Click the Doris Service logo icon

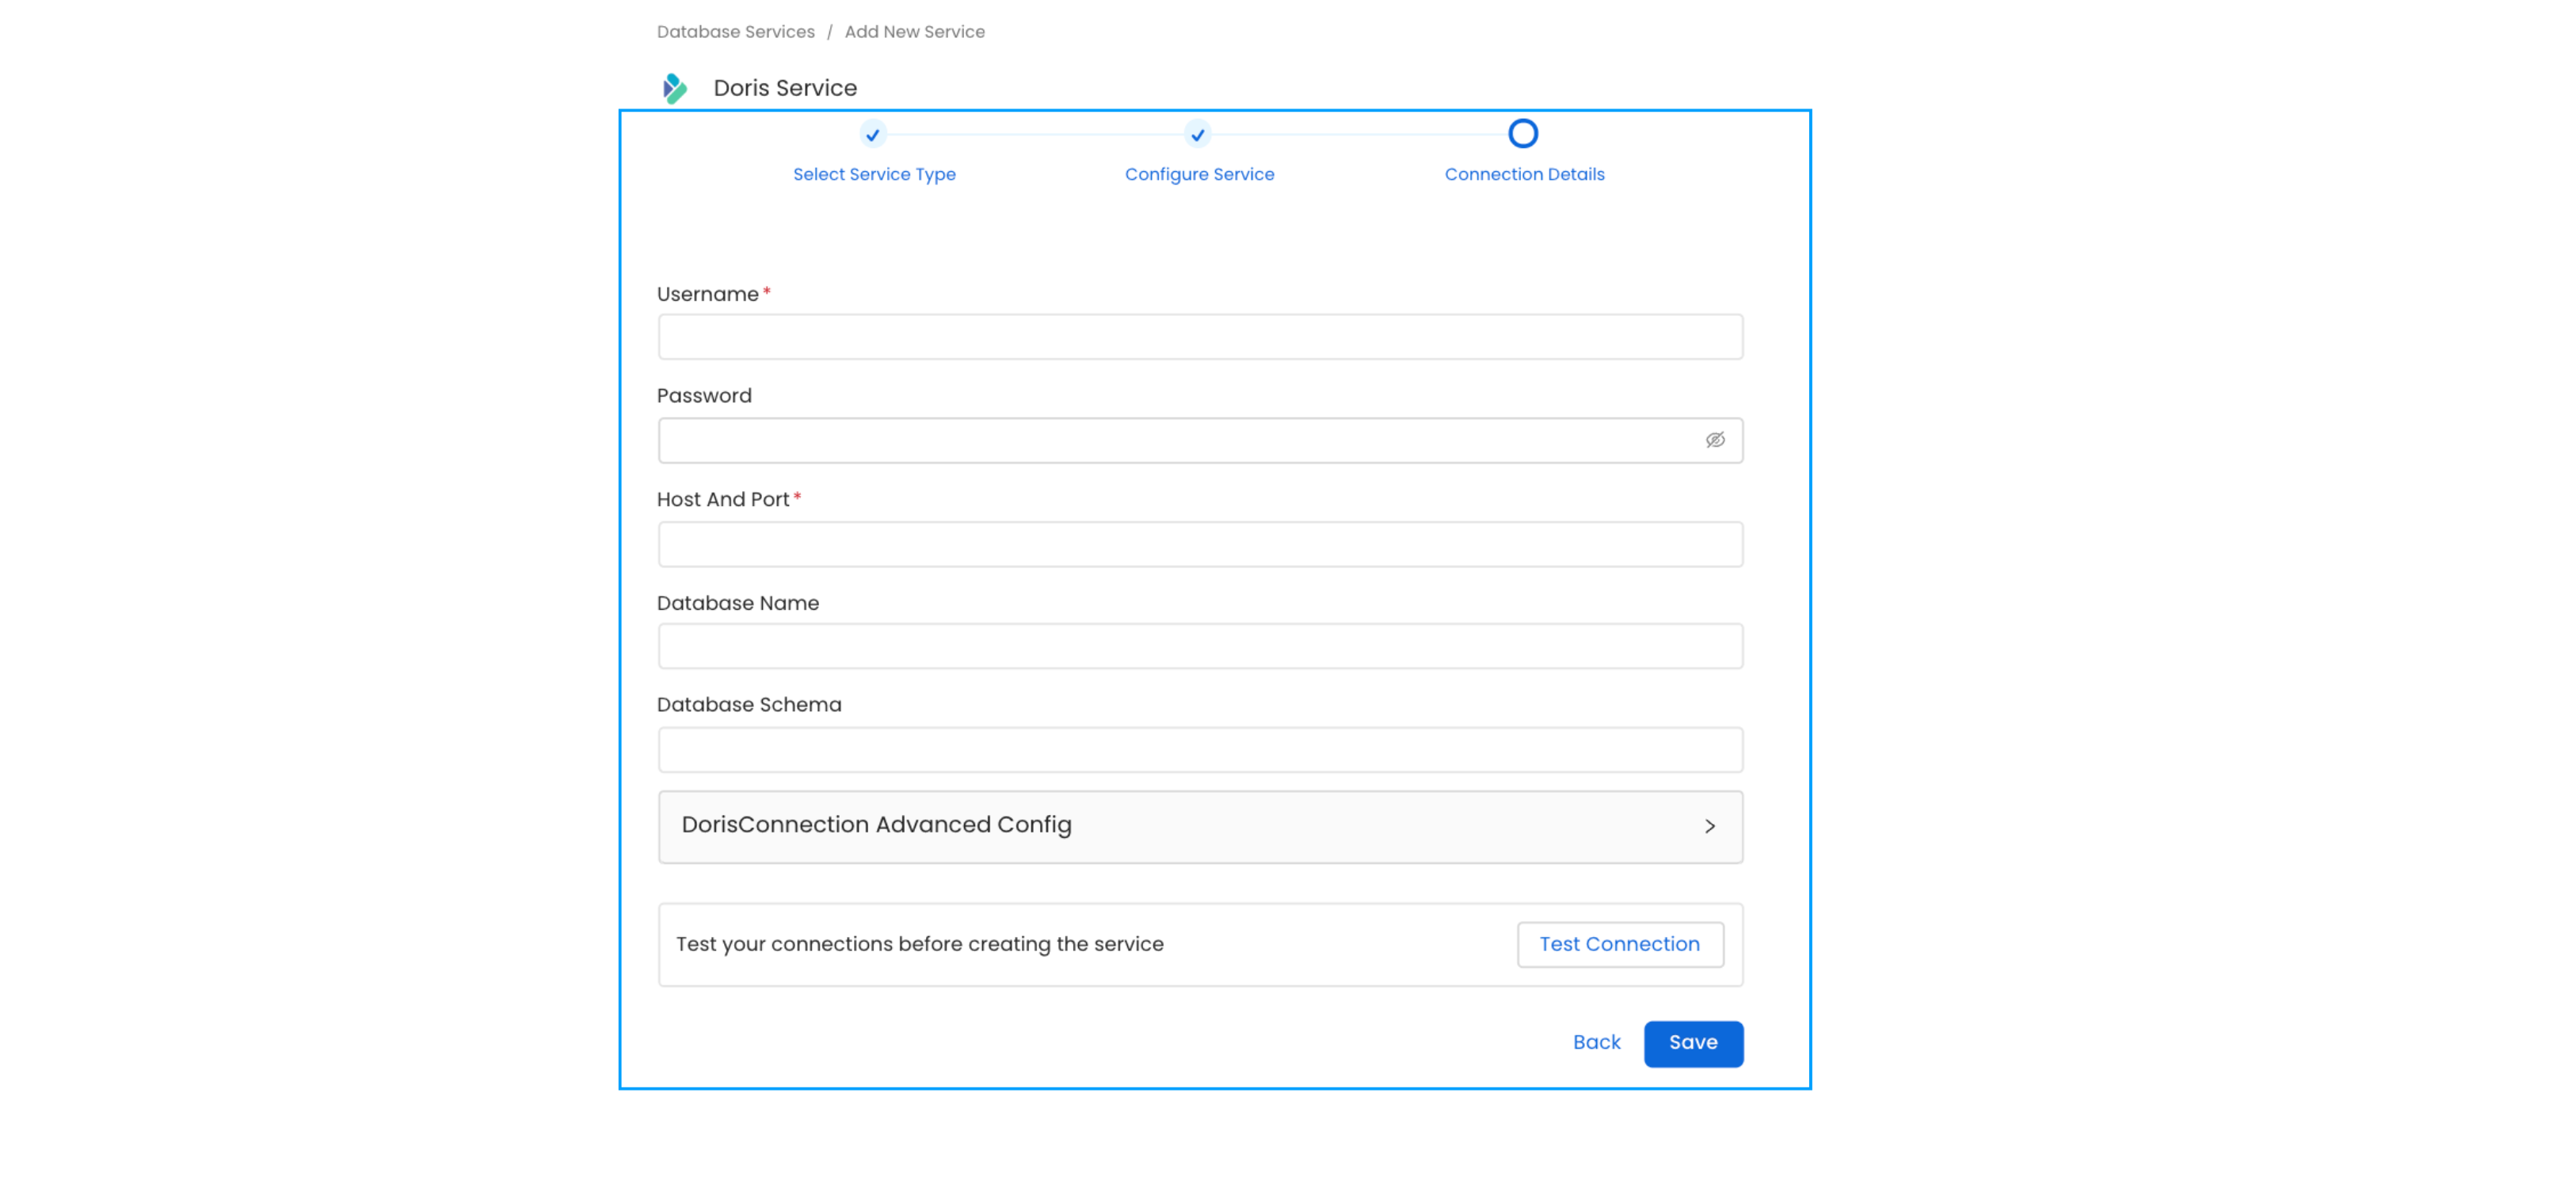(x=675, y=88)
